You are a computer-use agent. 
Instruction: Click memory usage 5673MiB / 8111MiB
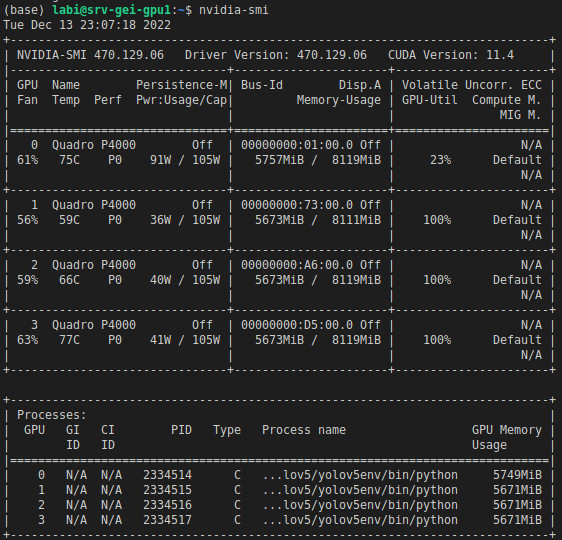pyautogui.click(x=318, y=220)
